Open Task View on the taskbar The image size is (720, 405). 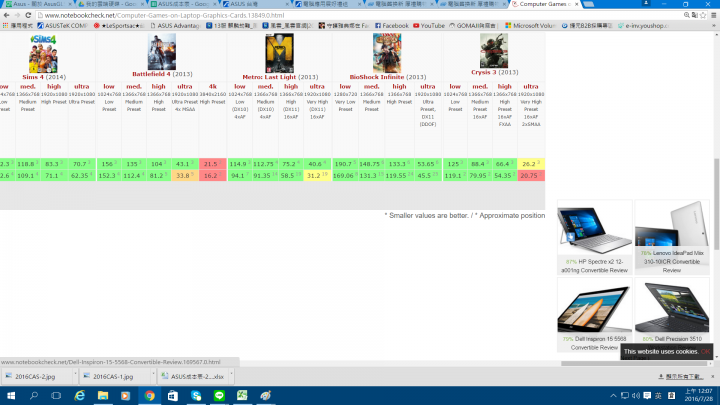56,395
